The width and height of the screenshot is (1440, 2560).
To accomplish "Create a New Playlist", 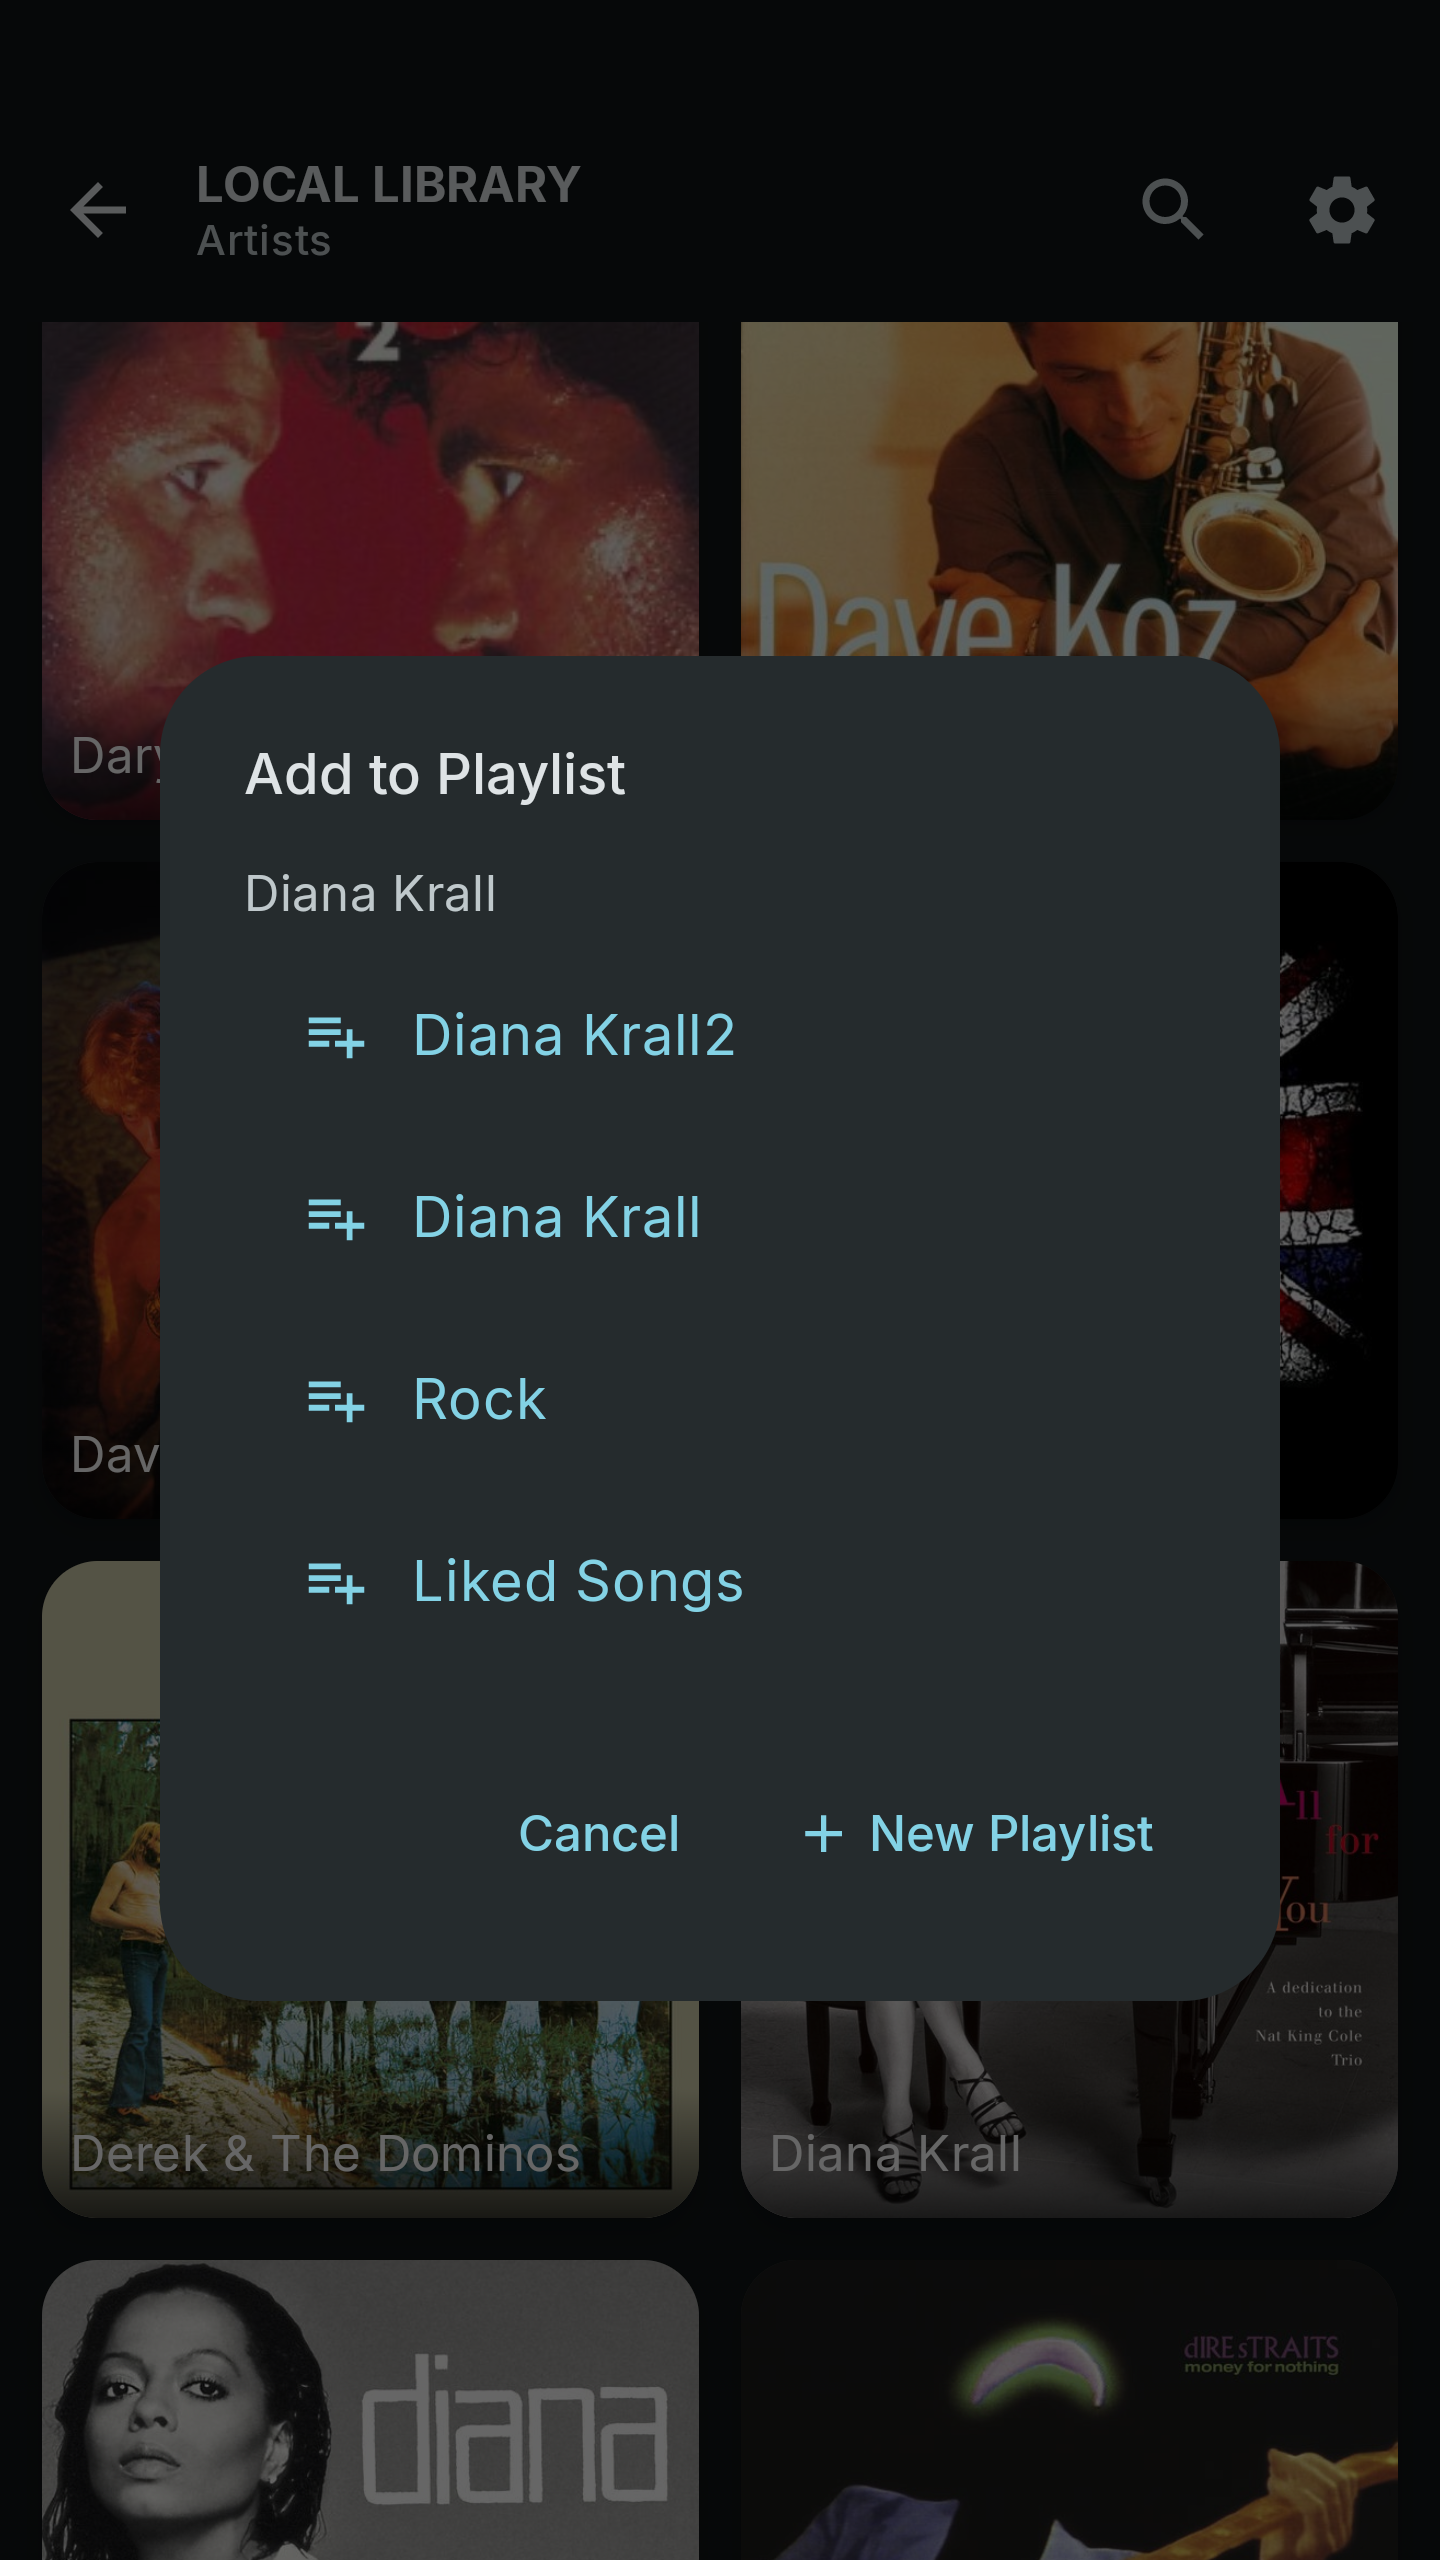I will click(1010, 1834).
